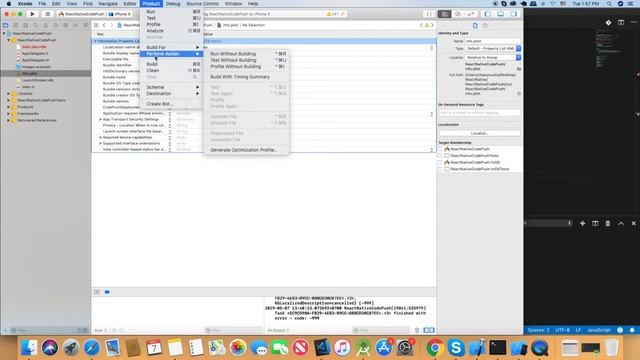The height and width of the screenshot is (360, 640).
Task: Choose Run Without Building from the submenu
Action: click(x=247, y=54)
